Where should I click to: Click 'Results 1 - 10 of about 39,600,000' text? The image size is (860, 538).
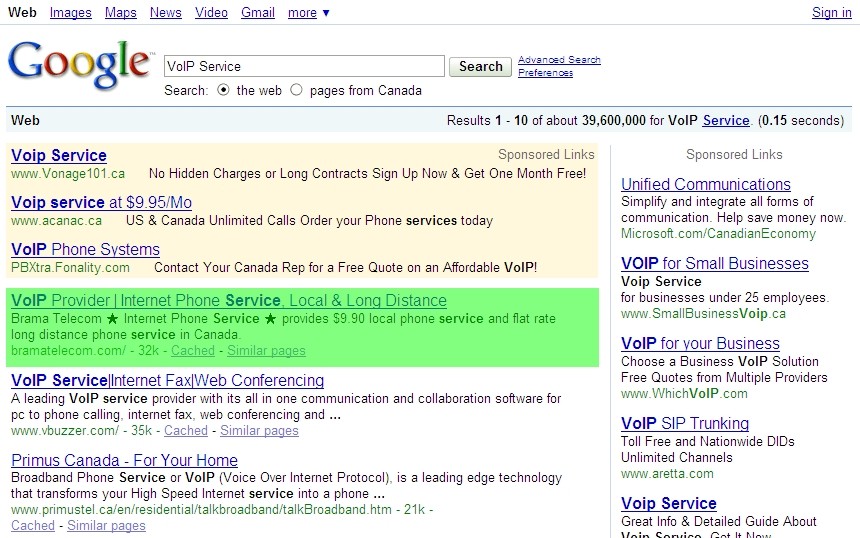(546, 121)
